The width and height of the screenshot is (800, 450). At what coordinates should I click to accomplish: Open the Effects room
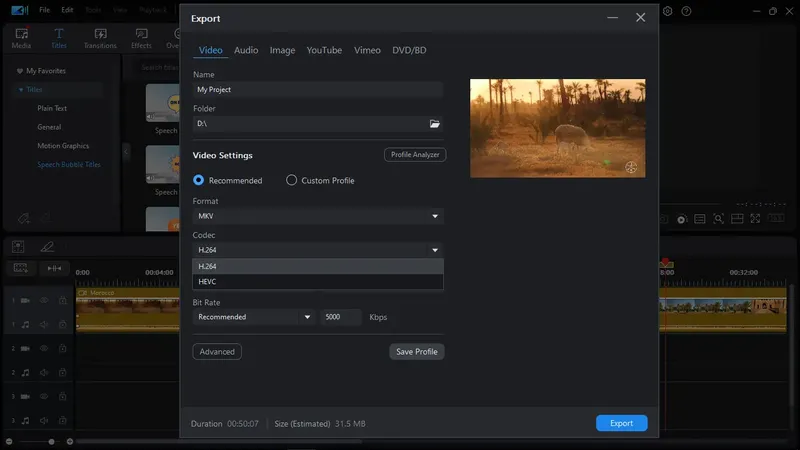click(x=141, y=38)
